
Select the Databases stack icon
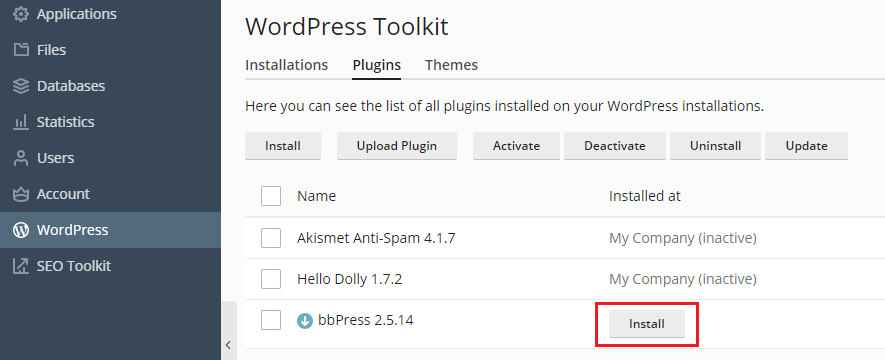coord(21,86)
